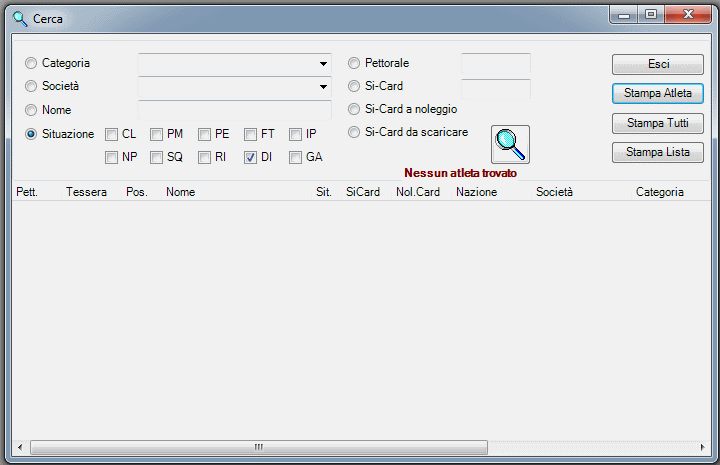
Task: Click the Cerca window title icon
Action: pos(20,19)
